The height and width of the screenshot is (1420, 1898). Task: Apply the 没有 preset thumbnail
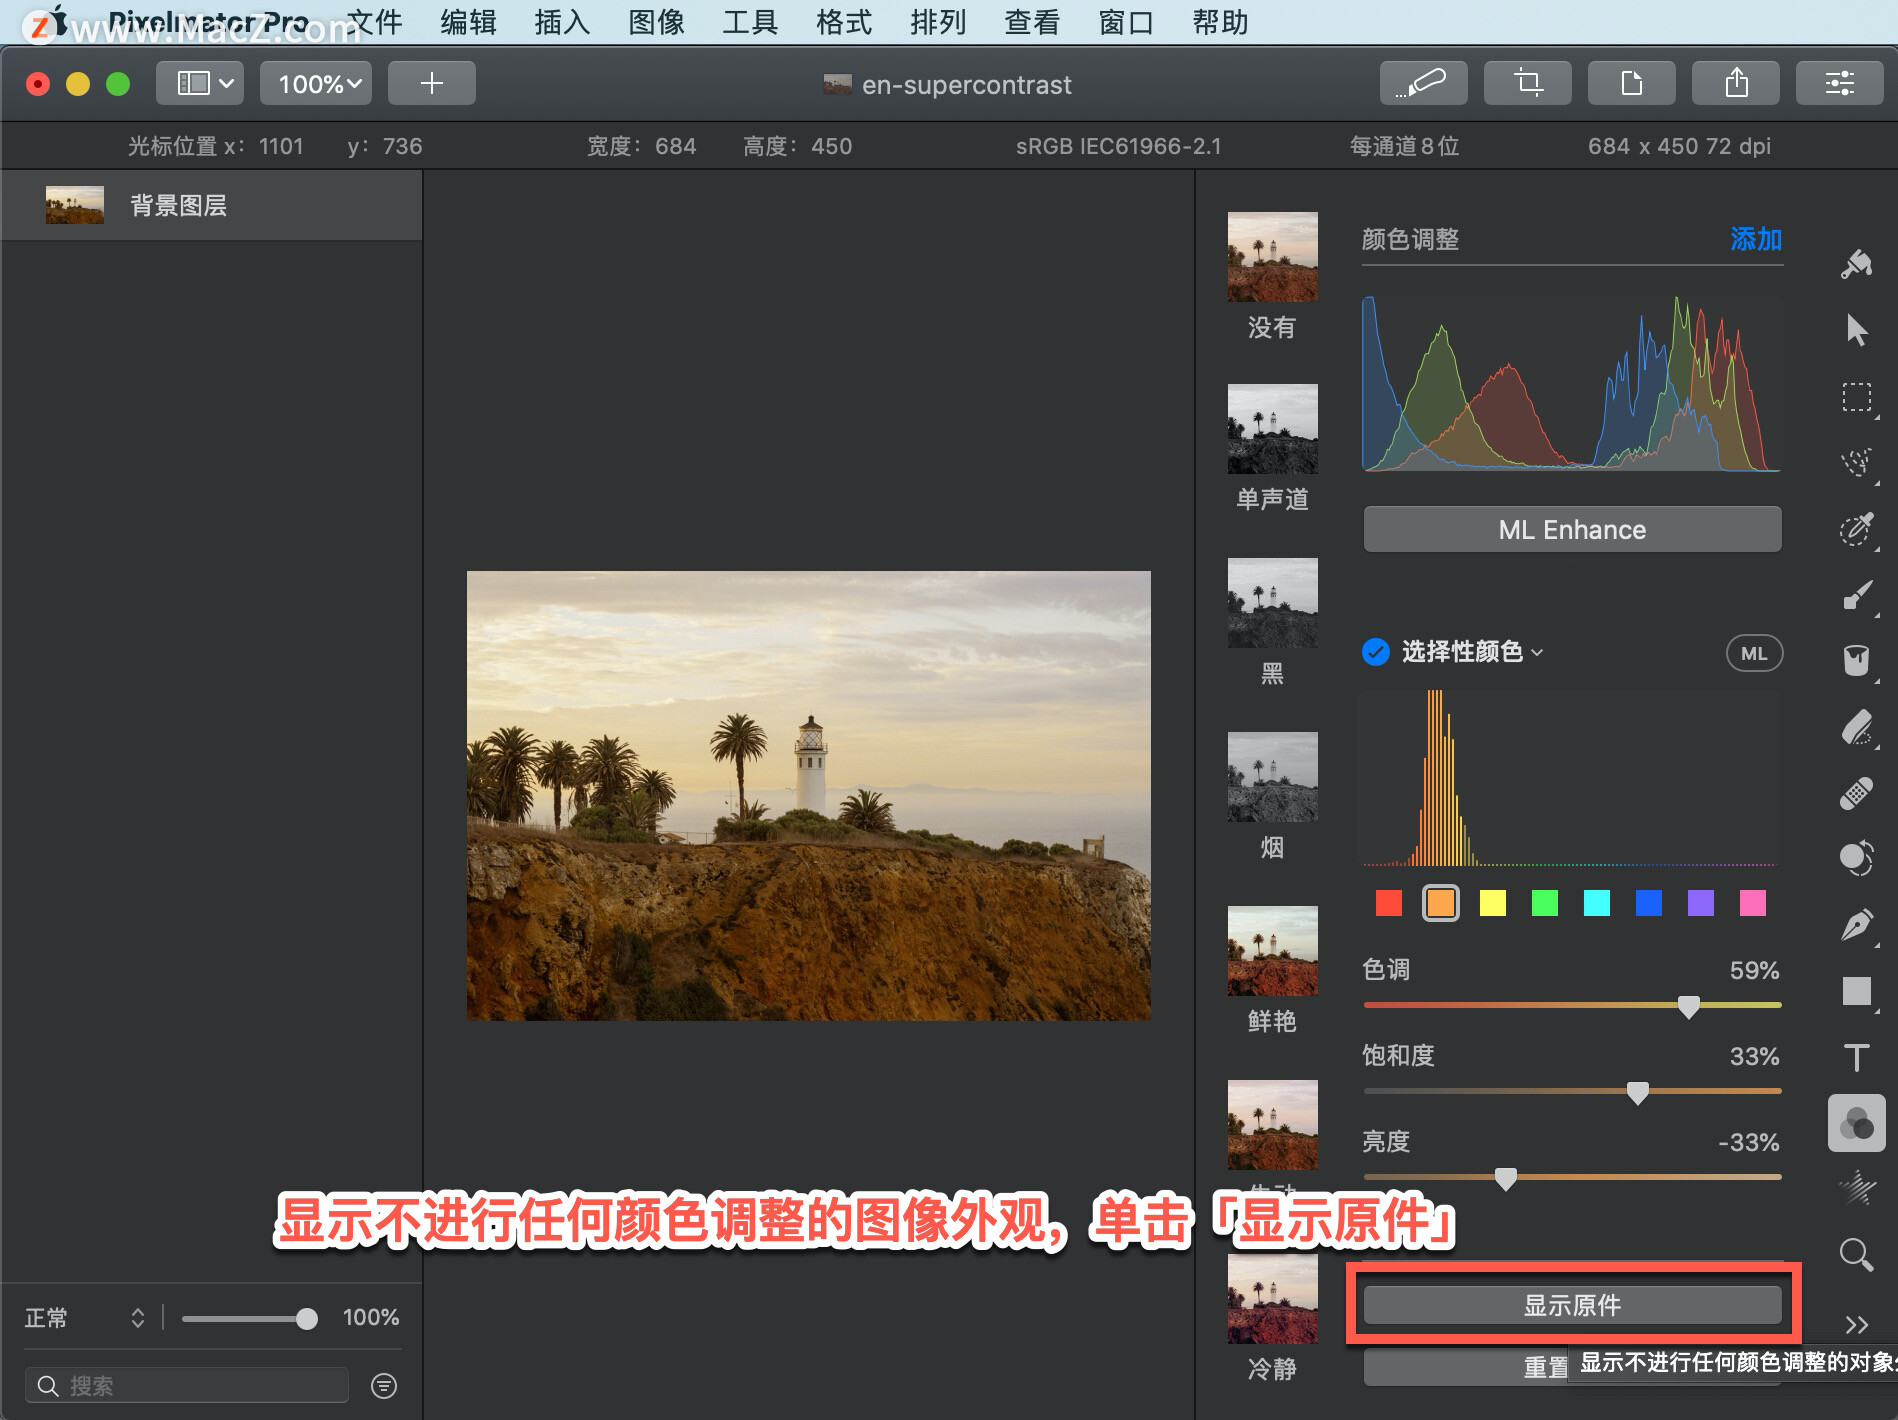(x=1272, y=257)
